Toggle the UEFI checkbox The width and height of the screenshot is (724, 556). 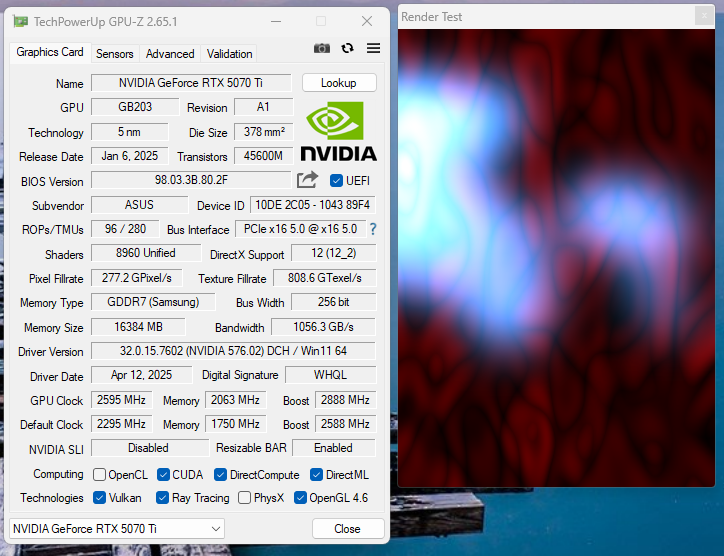[x=336, y=181]
